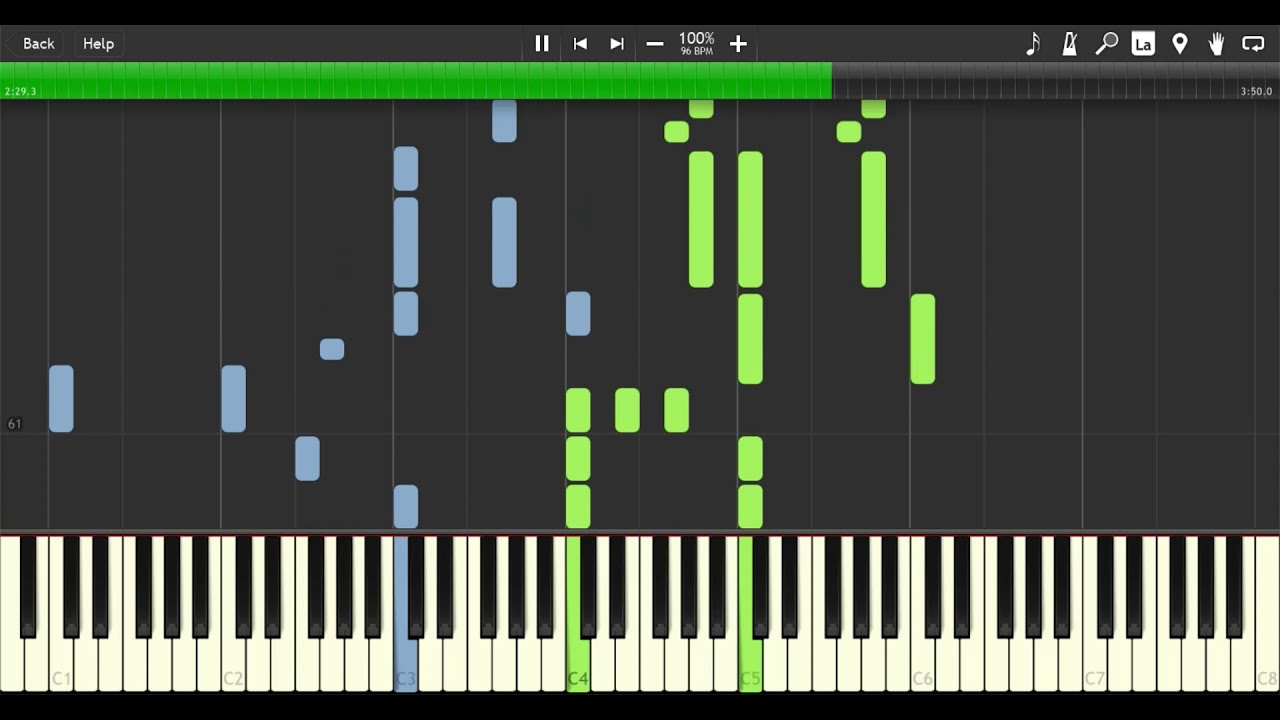Click the green song progress bar
The width and height of the screenshot is (1280, 720).
(416, 80)
